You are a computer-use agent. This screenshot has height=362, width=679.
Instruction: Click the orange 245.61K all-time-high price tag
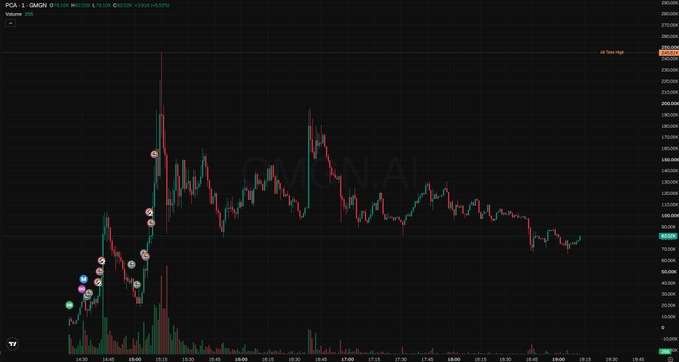click(669, 52)
